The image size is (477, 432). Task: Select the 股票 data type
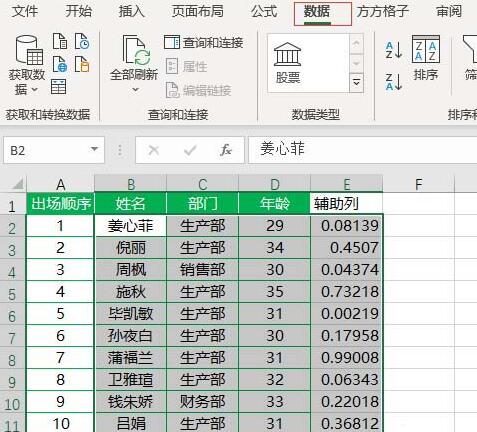coord(288,63)
